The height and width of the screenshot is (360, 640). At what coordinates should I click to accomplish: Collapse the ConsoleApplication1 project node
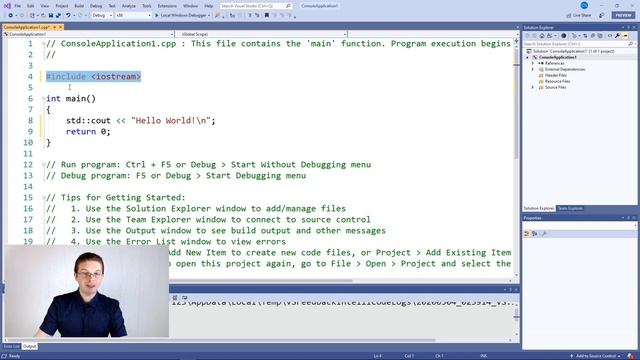(527, 58)
